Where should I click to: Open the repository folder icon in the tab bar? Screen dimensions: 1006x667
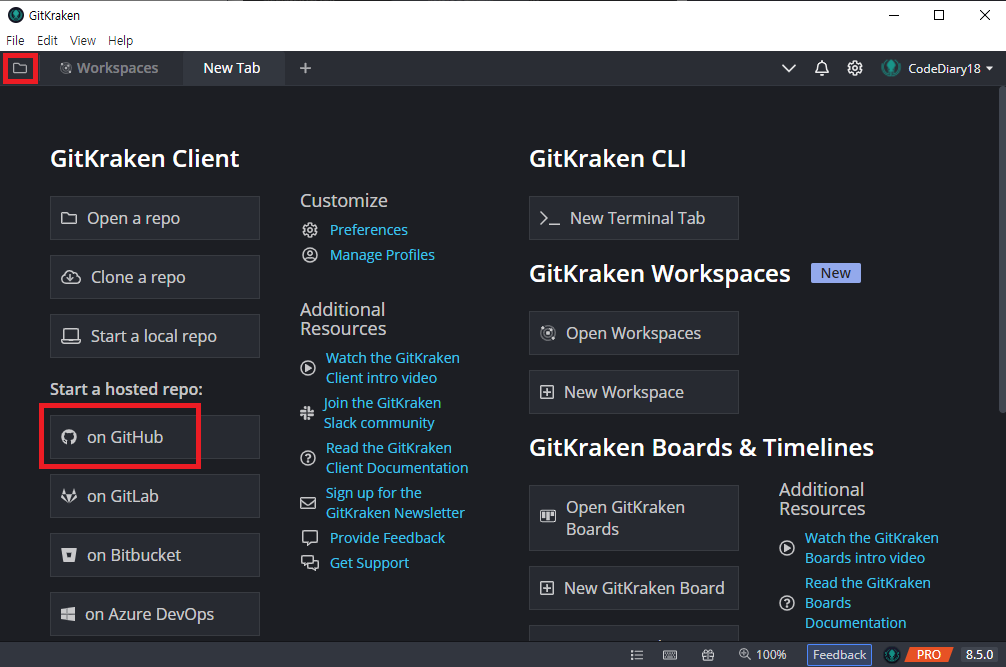point(20,68)
